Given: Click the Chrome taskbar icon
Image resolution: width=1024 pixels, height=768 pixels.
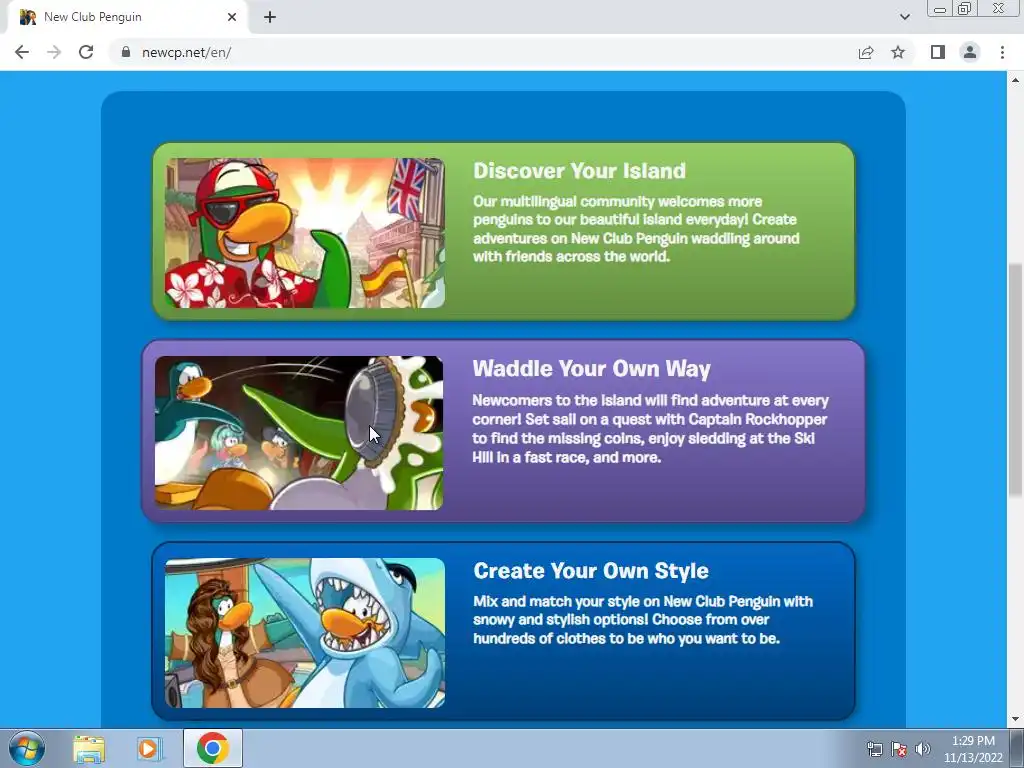Looking at the screenshot, I should [x=213, y=748].
